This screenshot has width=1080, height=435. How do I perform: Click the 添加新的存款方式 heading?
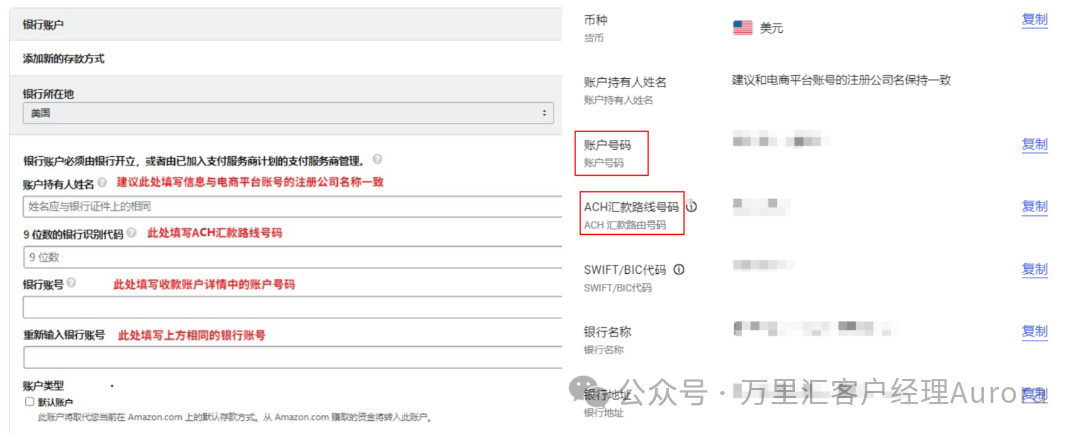coord(64,59)
